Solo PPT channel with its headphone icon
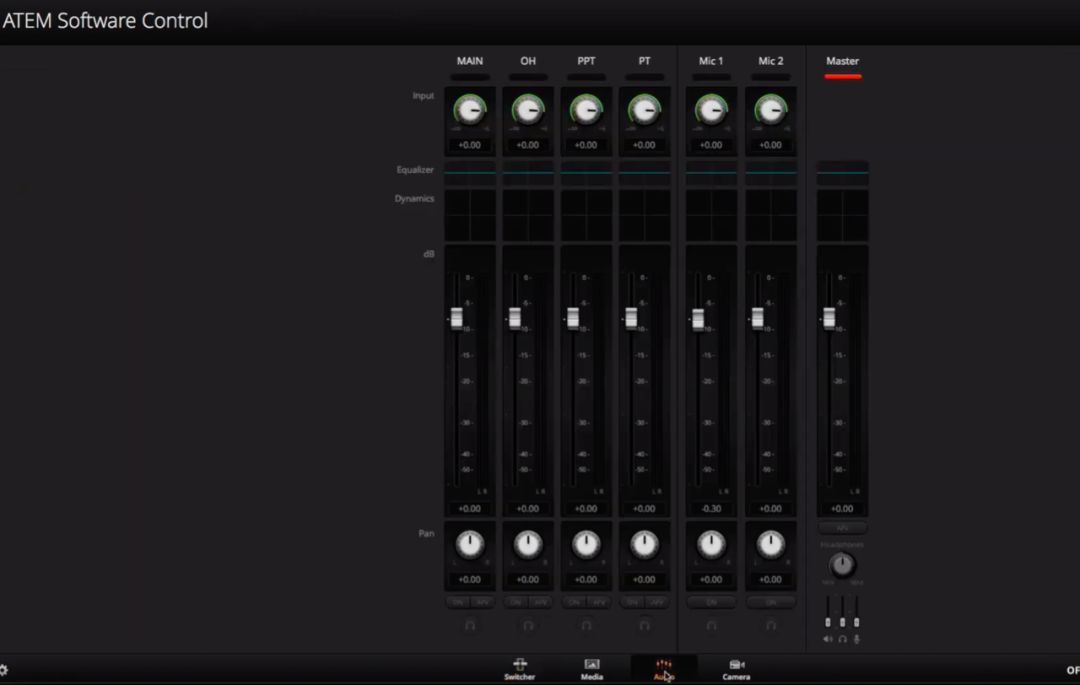This screenshot has width=1080, height=685. tap(586, 625)
